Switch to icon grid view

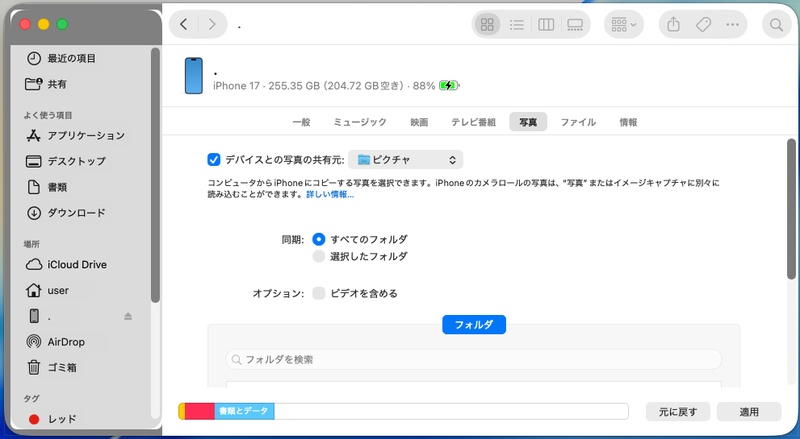click(x=487, y=25)
